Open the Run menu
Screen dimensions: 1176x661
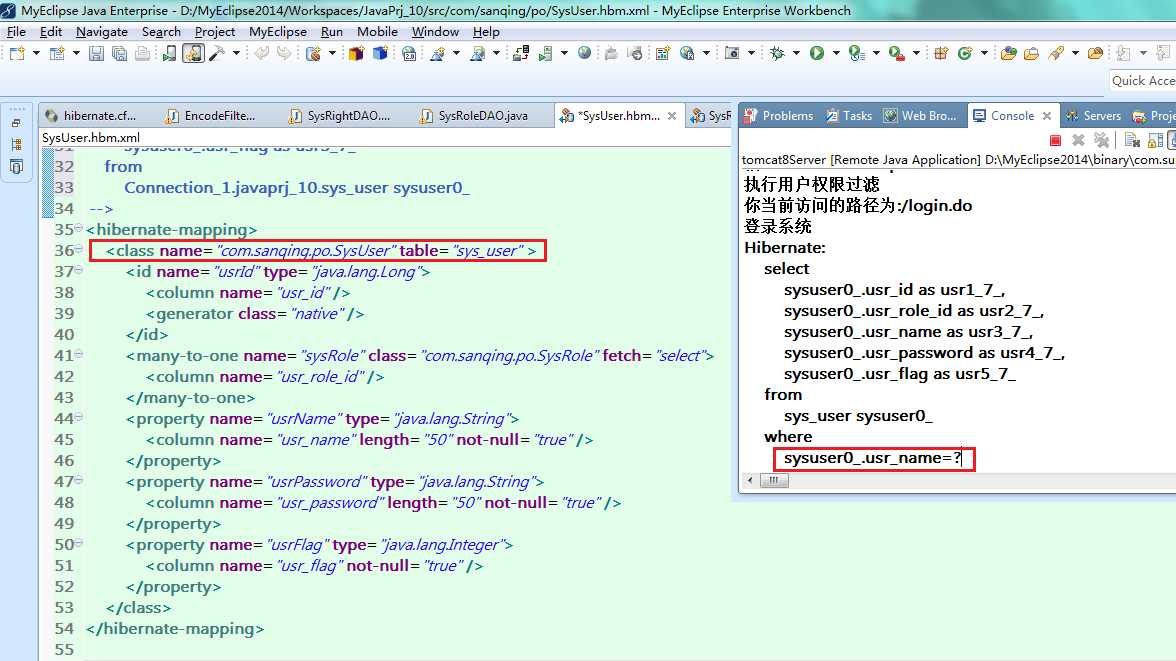[332, 32]
